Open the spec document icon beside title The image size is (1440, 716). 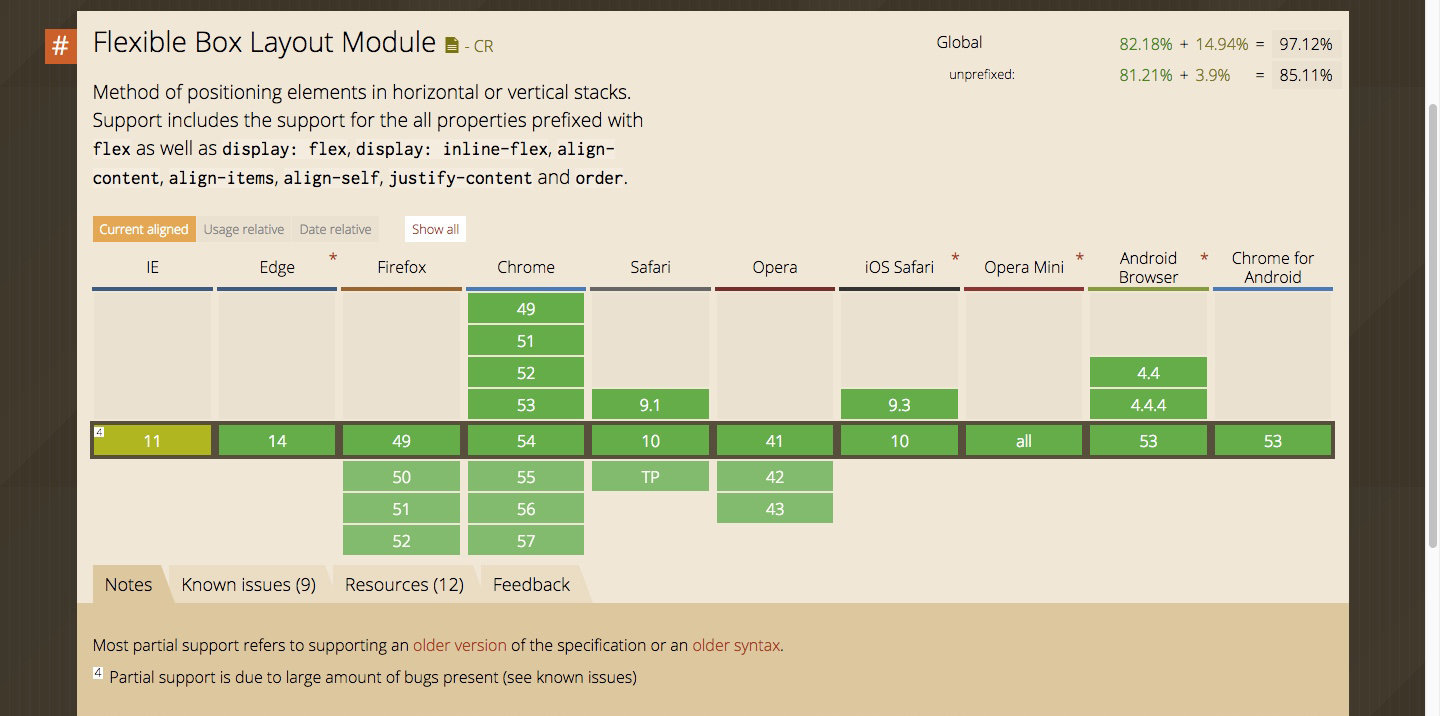452,45
